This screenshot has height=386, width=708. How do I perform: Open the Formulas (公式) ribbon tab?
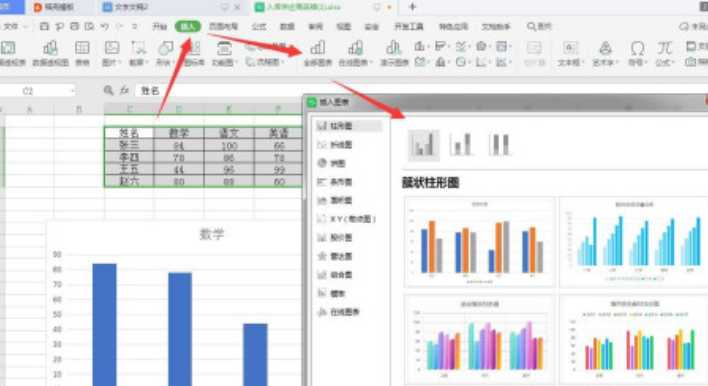tap(259, 27)
